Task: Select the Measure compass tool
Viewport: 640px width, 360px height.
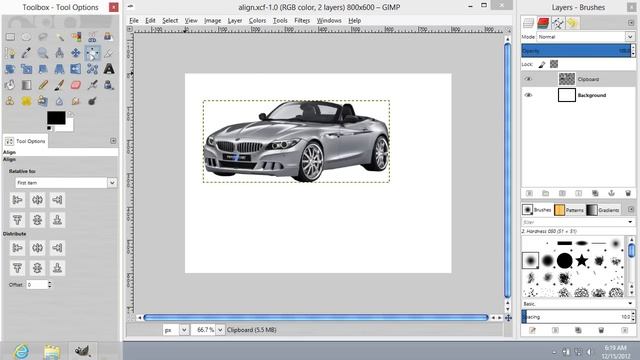Action: (x=60, y=53)
